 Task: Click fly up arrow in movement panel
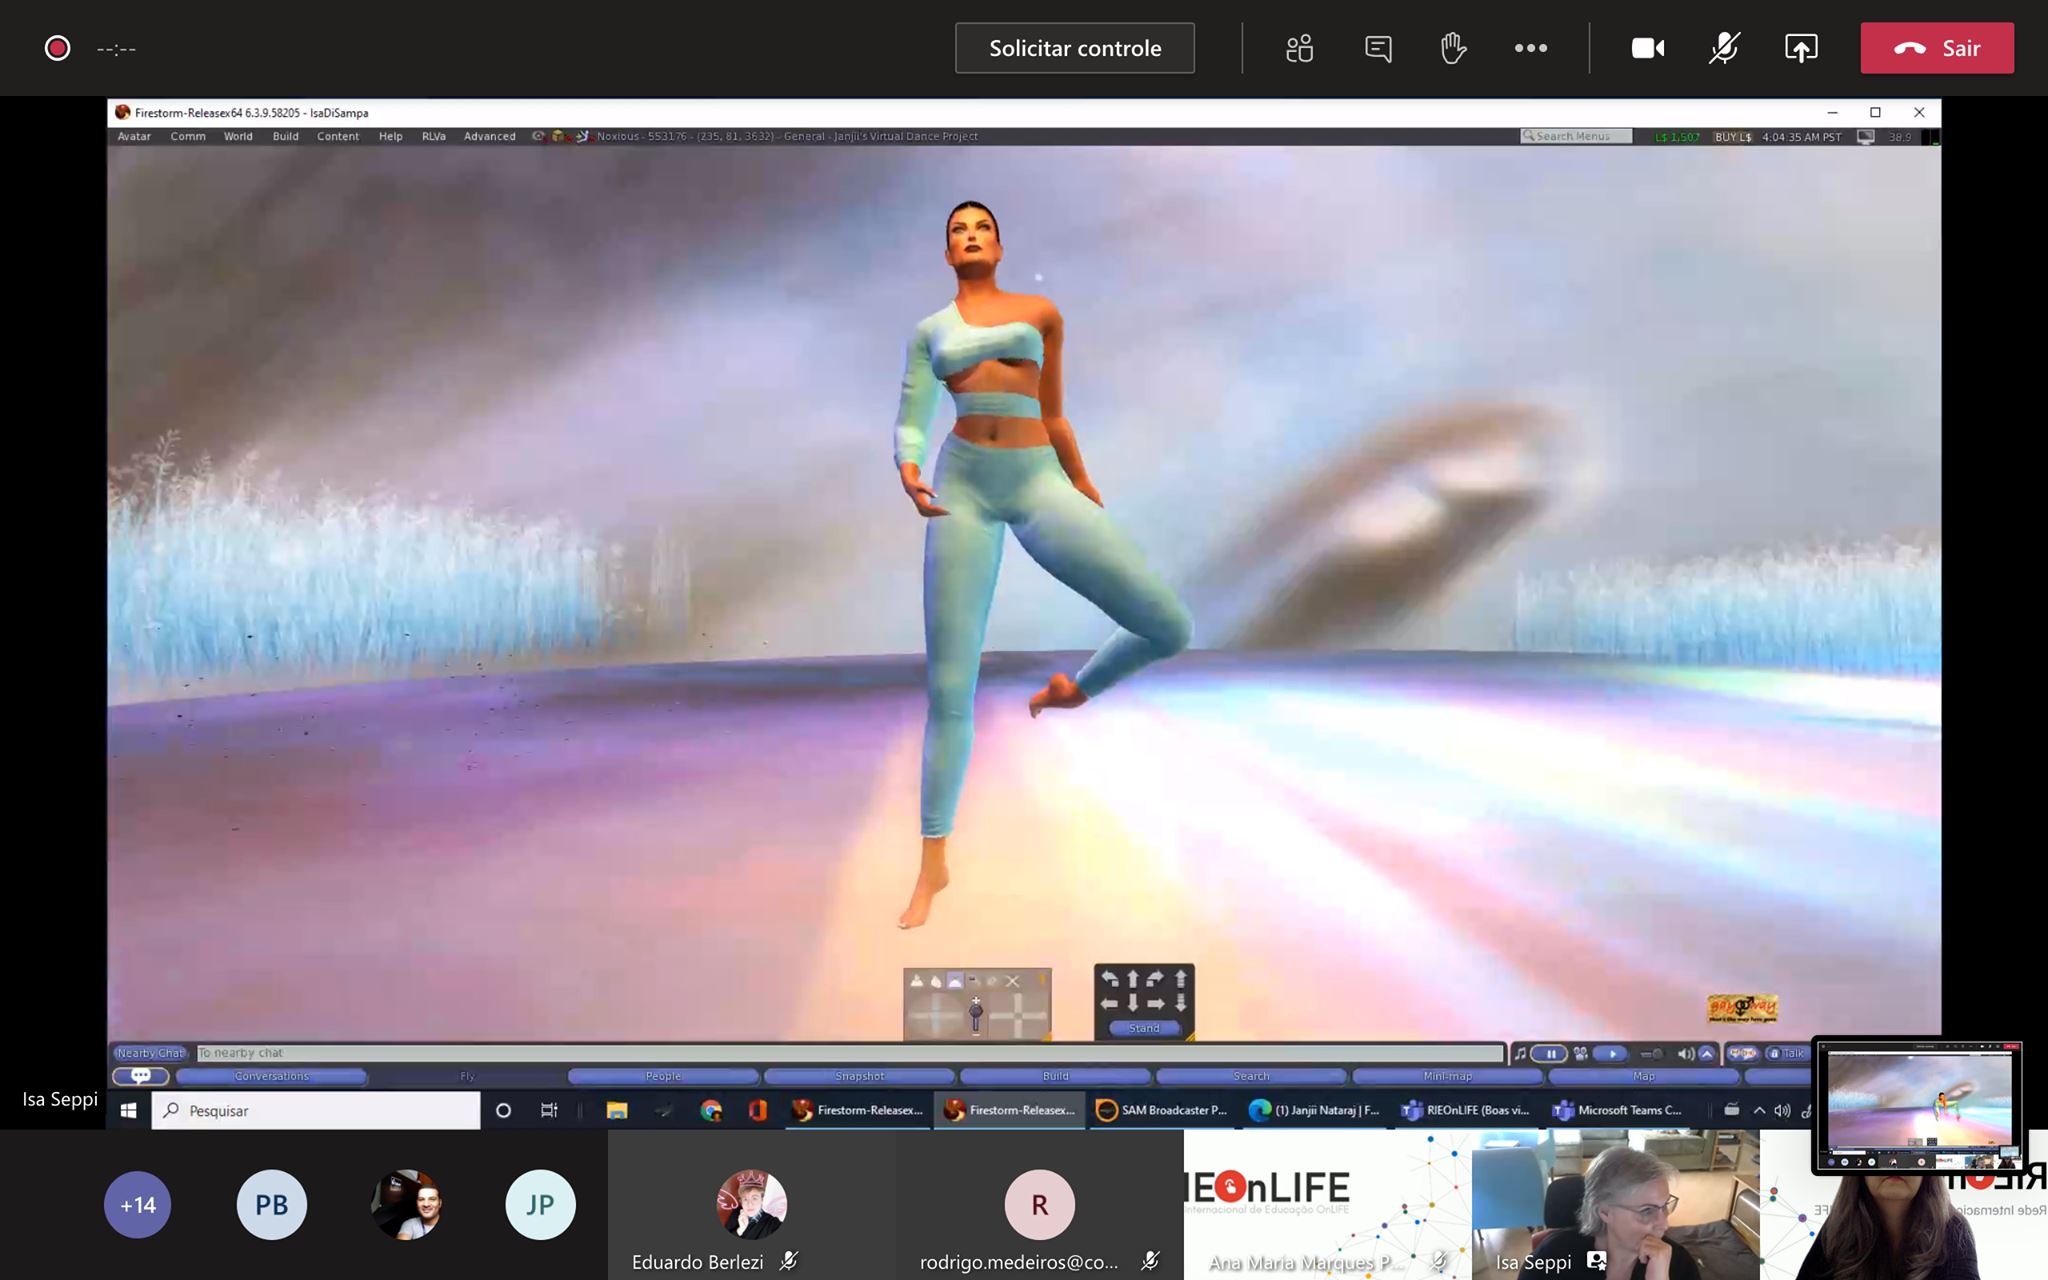coord(1181,979)
